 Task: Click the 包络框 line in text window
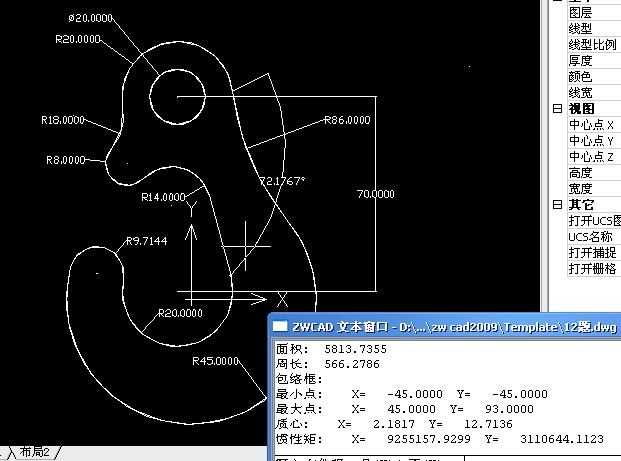299,379
